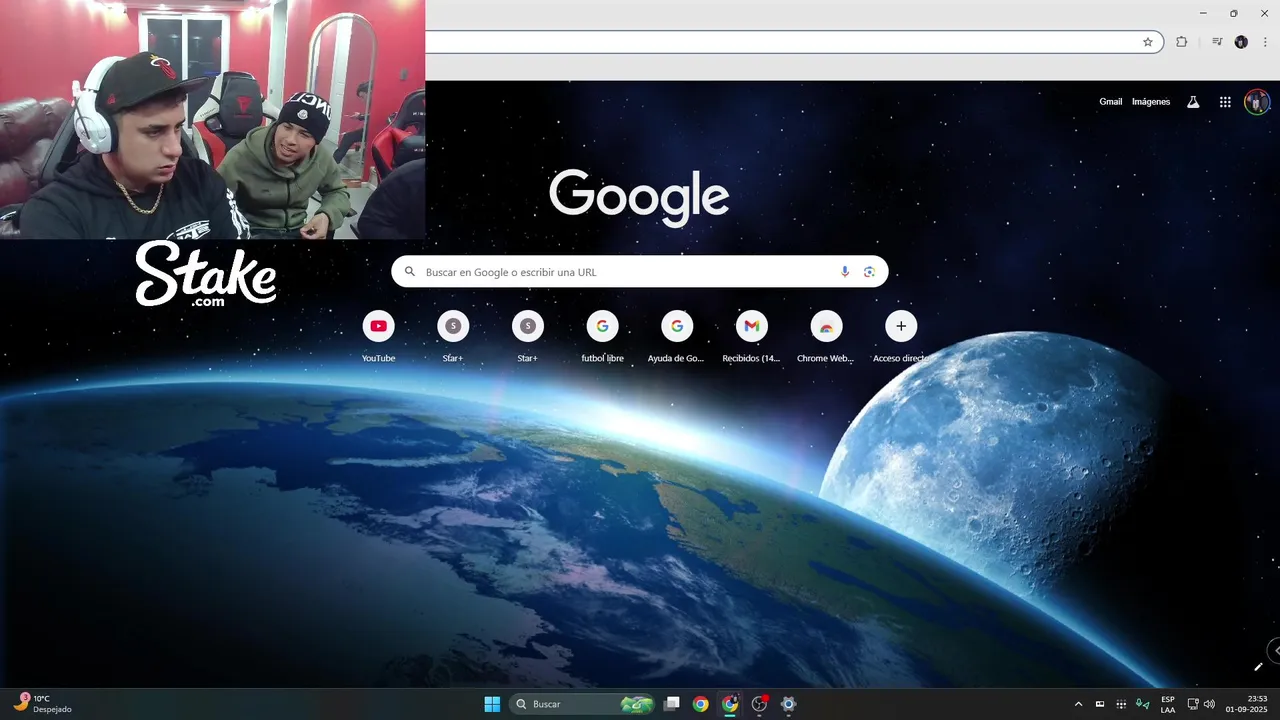Open the weather widget showing 10°C Despejado

pyautogui.click(x=42, y=704)
